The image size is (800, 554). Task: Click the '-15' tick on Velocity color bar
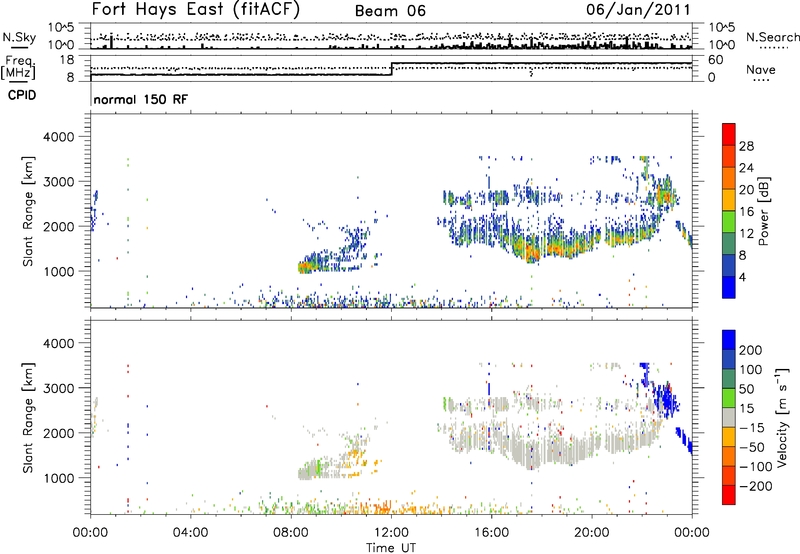[x=752, y=428]
